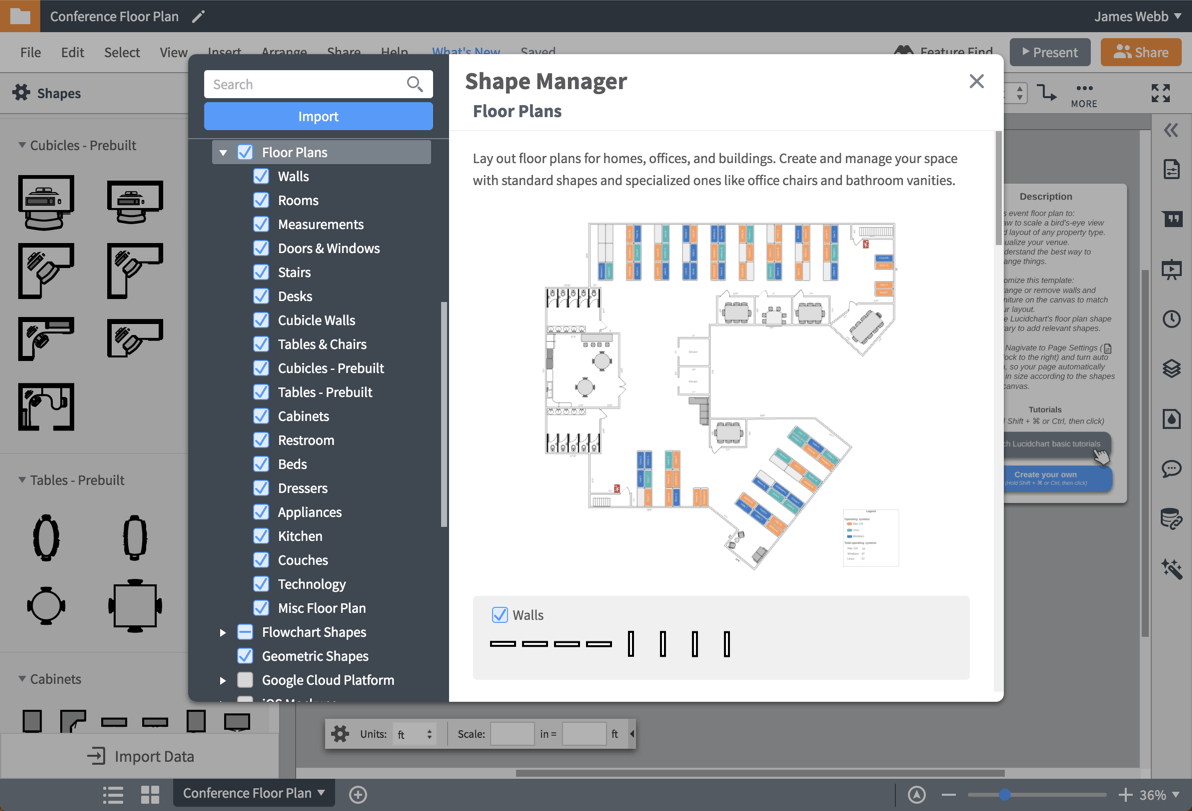Screen dimensions: 1192x811
Task: Click the search magnifier in Shape Manager
Action: 414,84
